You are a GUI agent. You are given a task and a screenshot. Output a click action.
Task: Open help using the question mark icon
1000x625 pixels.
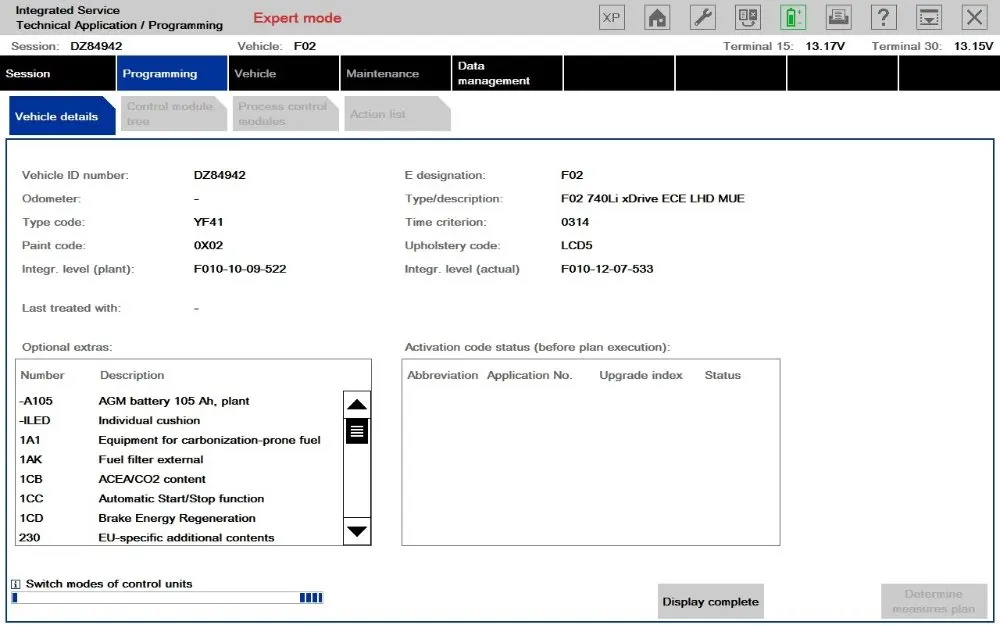(x=883, y=16)
